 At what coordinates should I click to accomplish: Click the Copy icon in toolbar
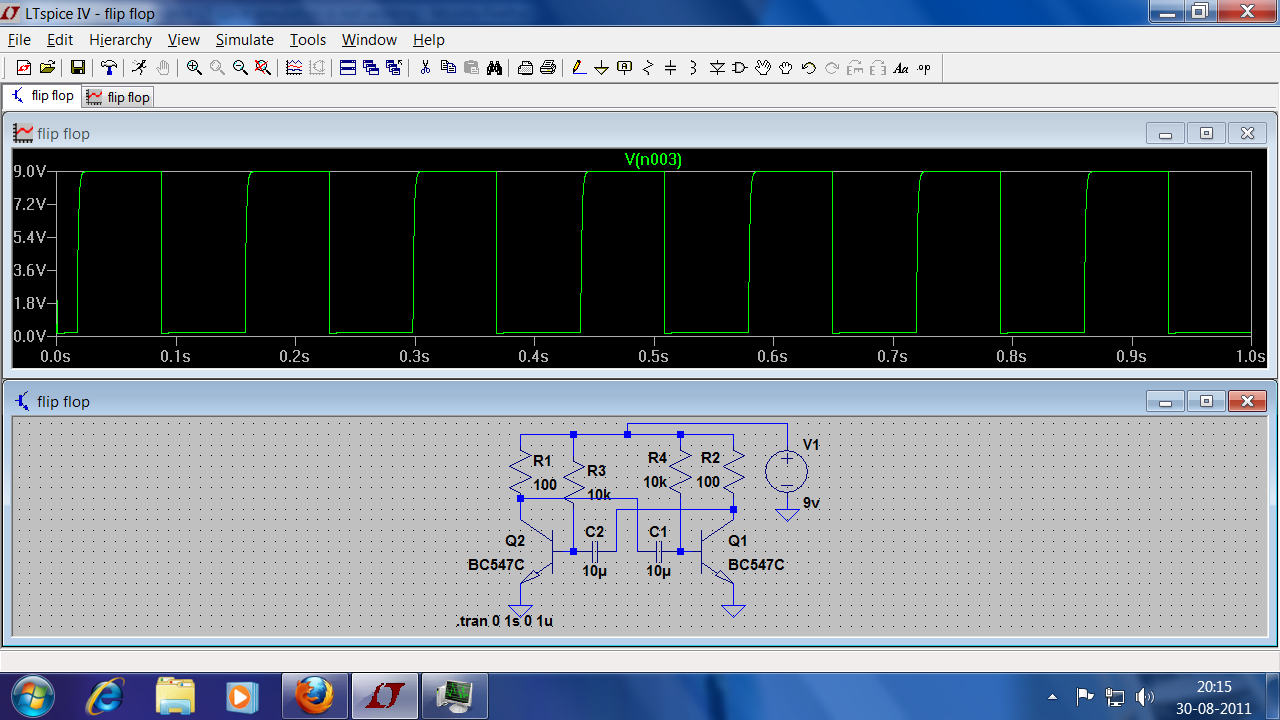(x=448, y=68)
